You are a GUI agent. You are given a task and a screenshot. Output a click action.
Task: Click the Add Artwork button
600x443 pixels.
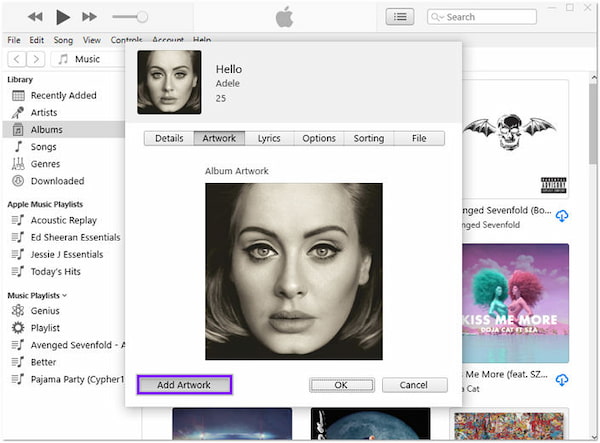coord(184,385)
